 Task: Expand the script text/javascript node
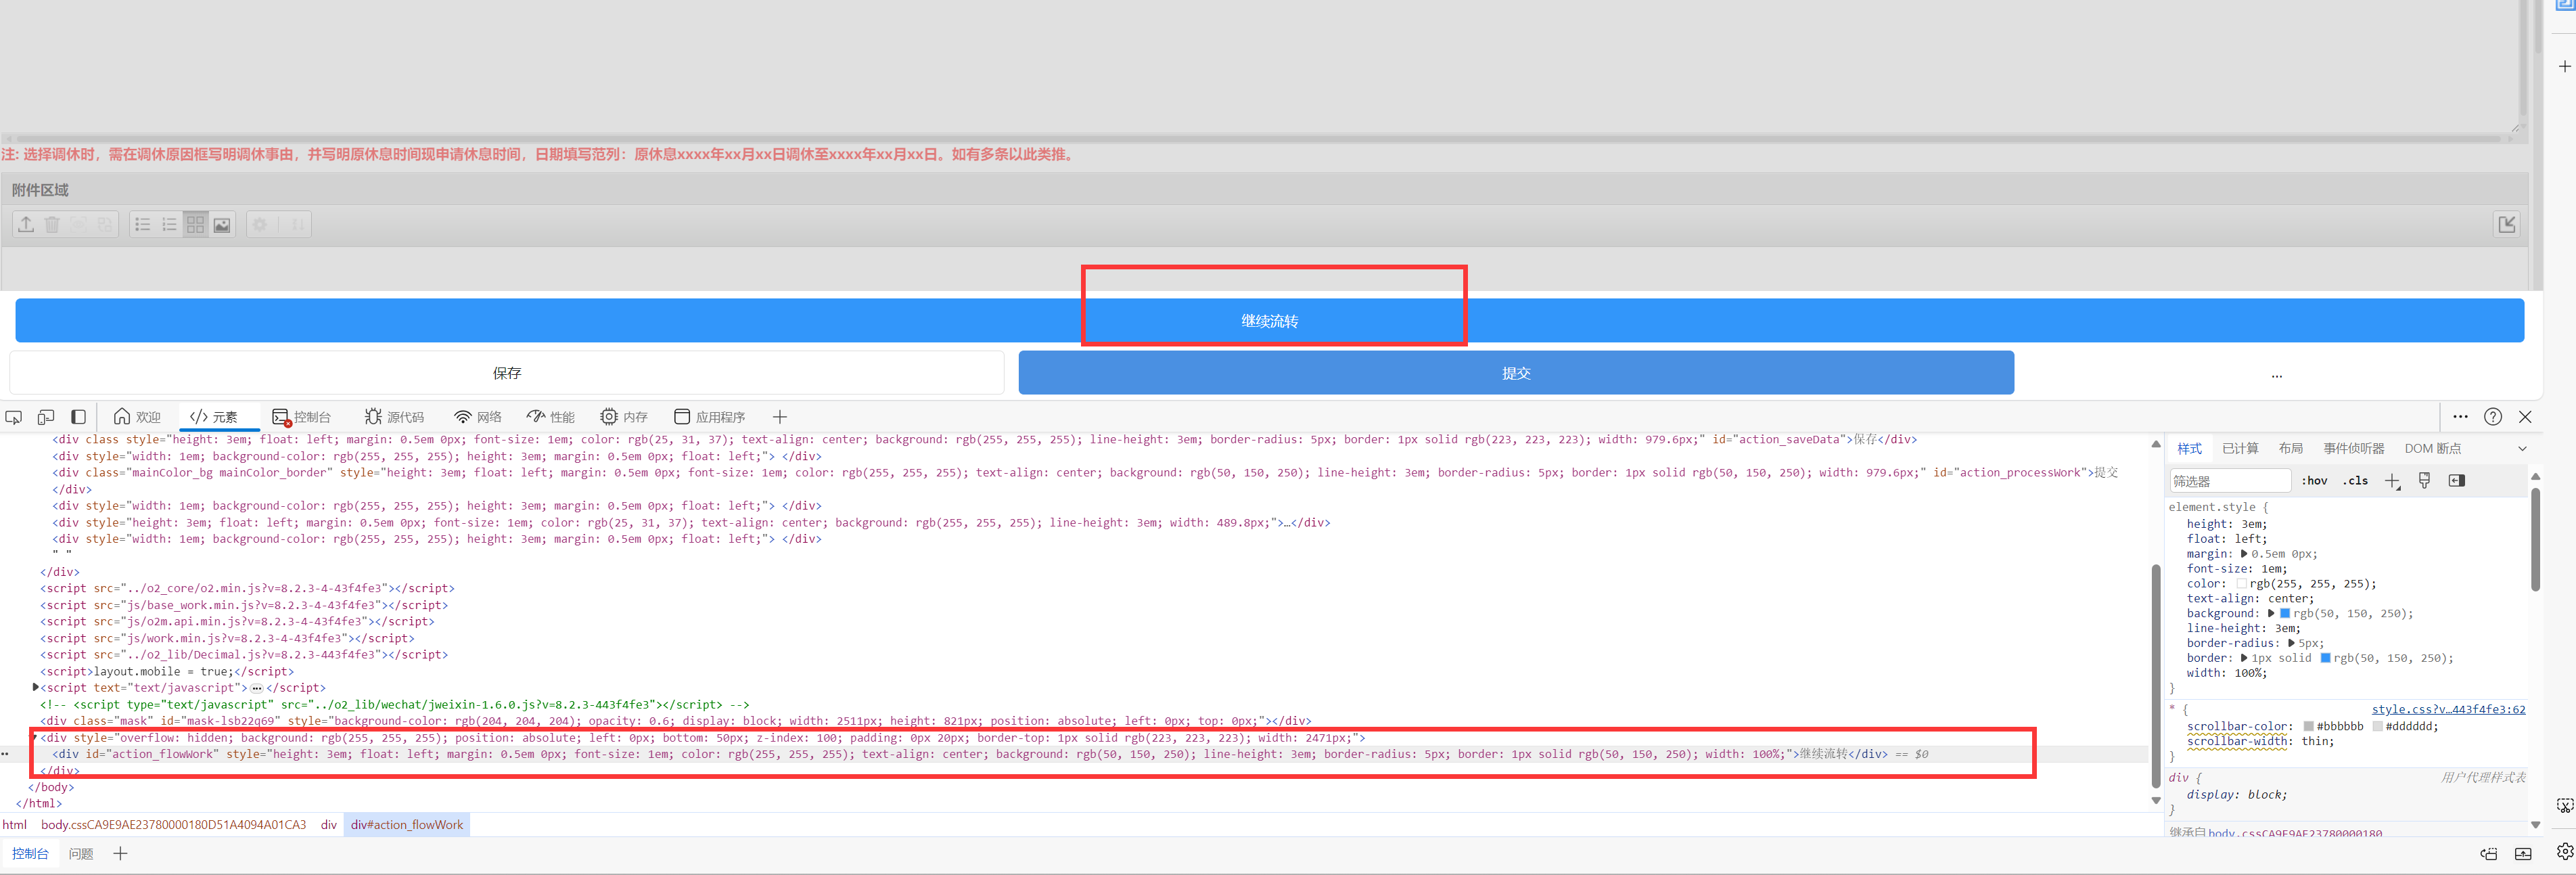(x=36, y=688)
